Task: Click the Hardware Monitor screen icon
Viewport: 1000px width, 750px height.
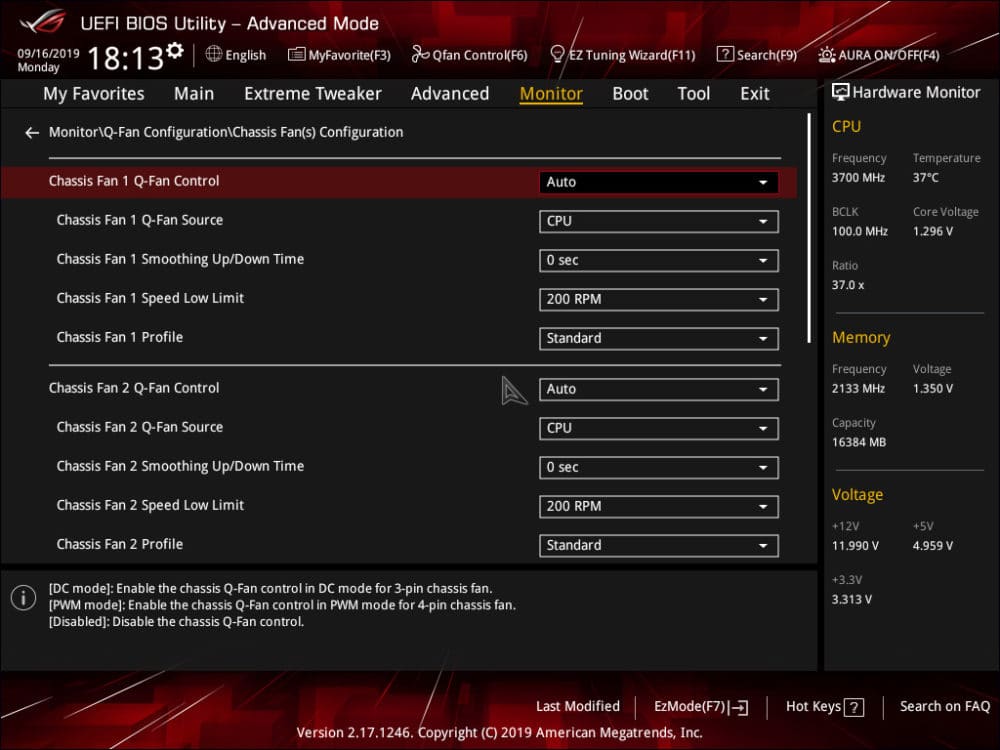Action: click(841, 92)
